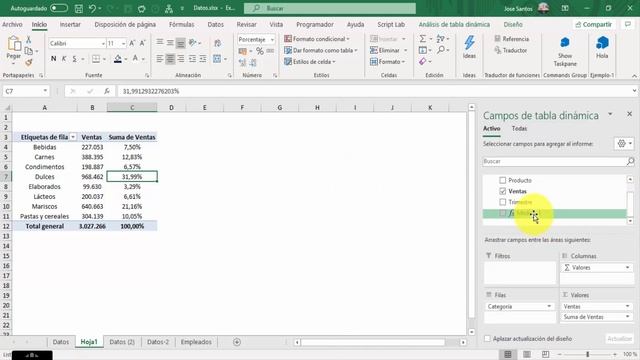Apply underline with the S button
This screenshot has width=640, height=360.
pos(74,59)
